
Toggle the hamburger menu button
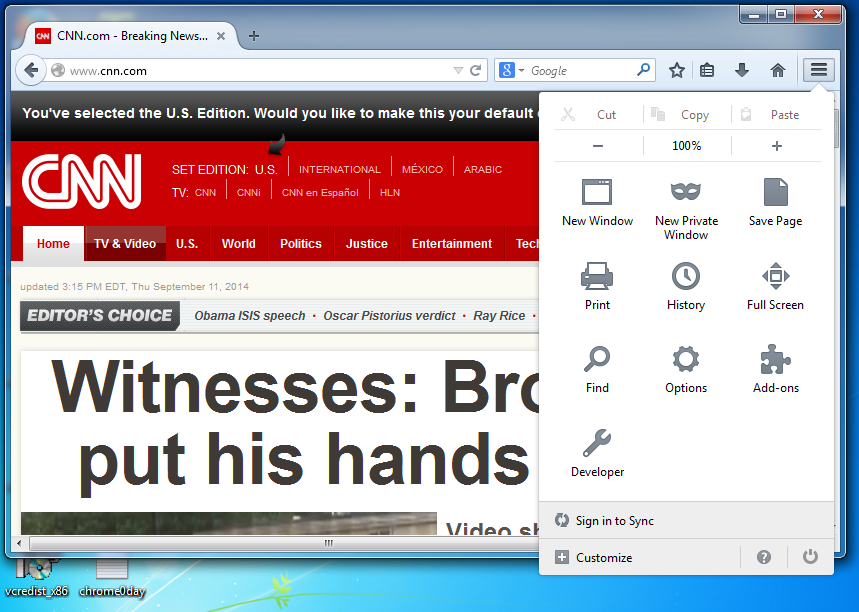pos(818,70)
